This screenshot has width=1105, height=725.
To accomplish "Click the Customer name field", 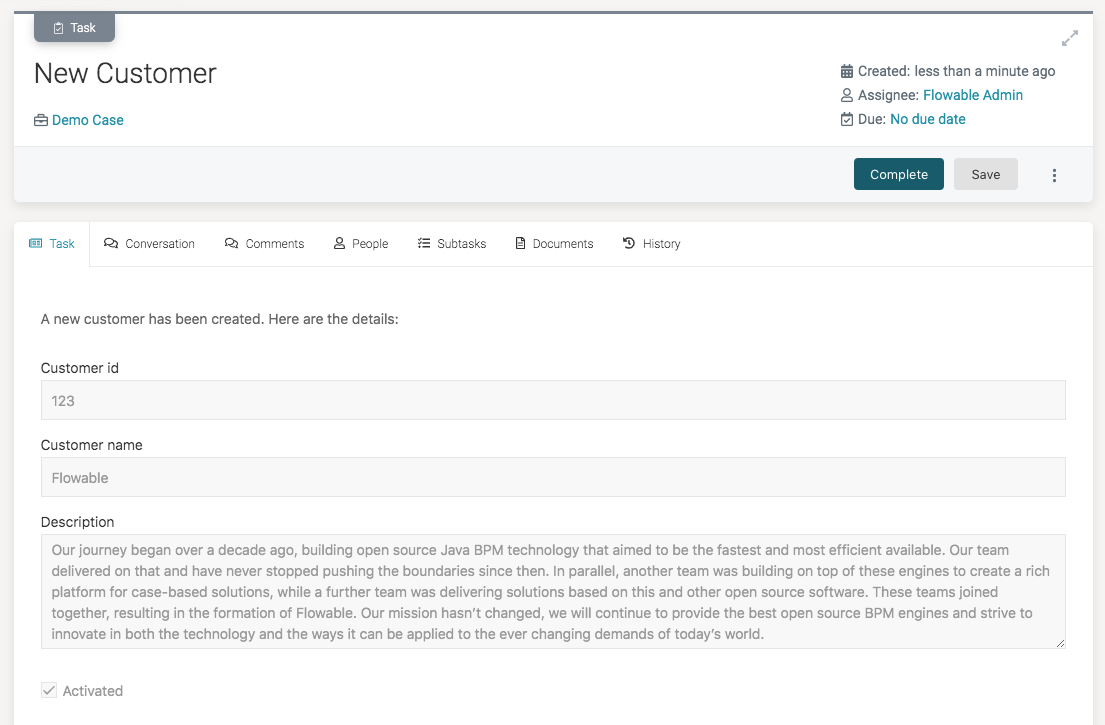I will (x=553, y=477).
